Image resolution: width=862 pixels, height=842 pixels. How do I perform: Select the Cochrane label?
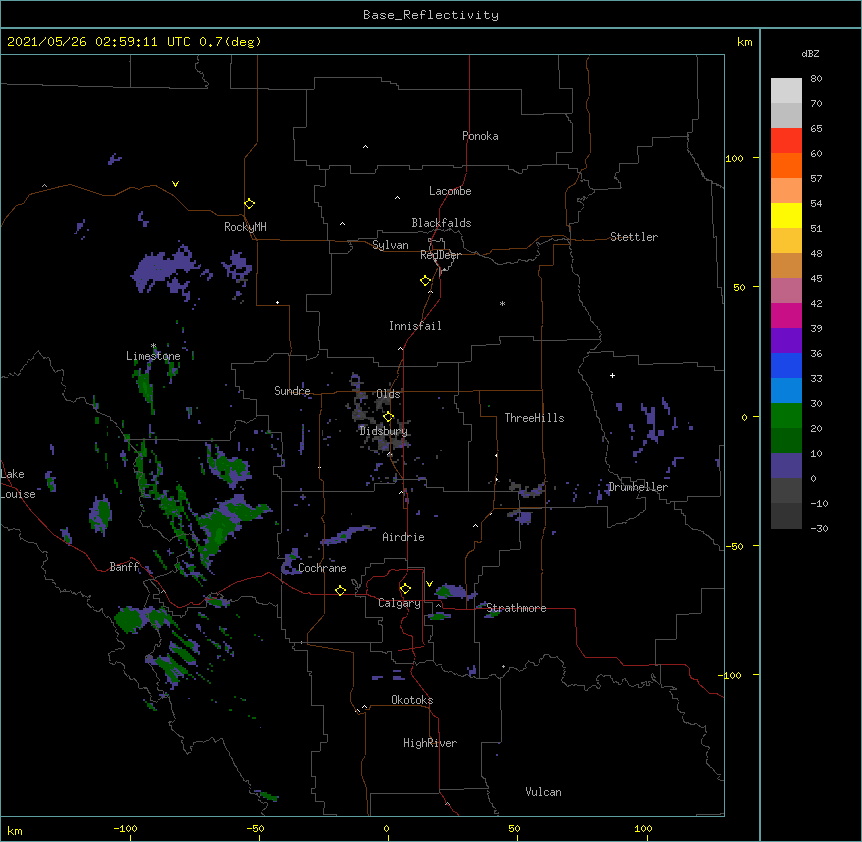pyautogui.click(x=322, y=568)
